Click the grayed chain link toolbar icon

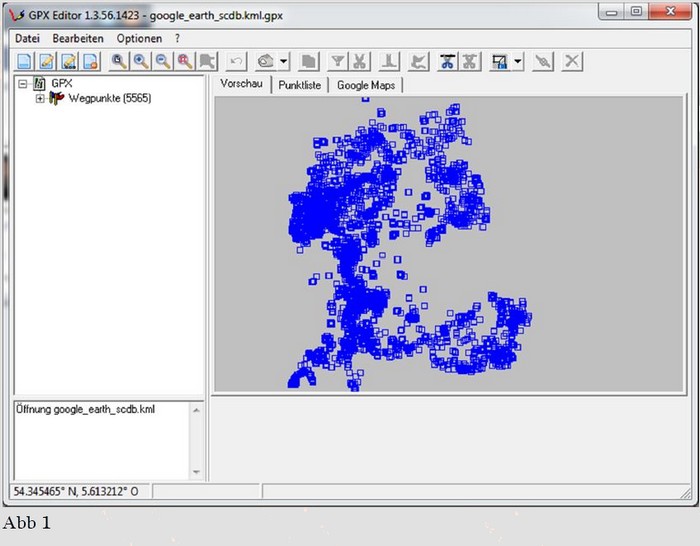pos(543,62)
